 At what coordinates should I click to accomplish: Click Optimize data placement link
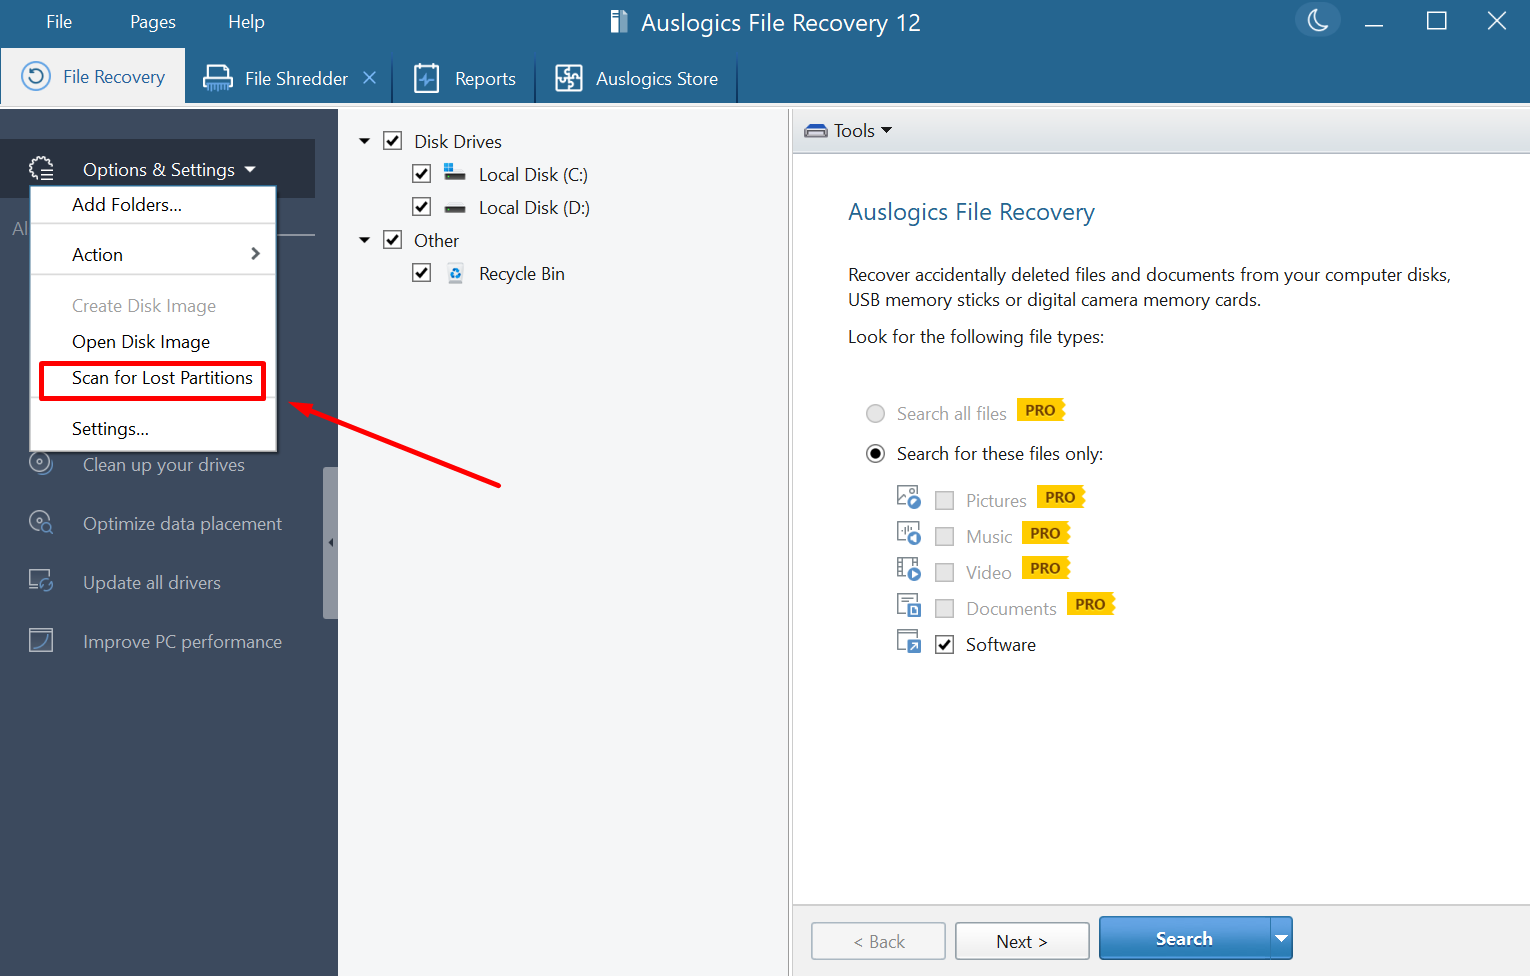point(182,524)
